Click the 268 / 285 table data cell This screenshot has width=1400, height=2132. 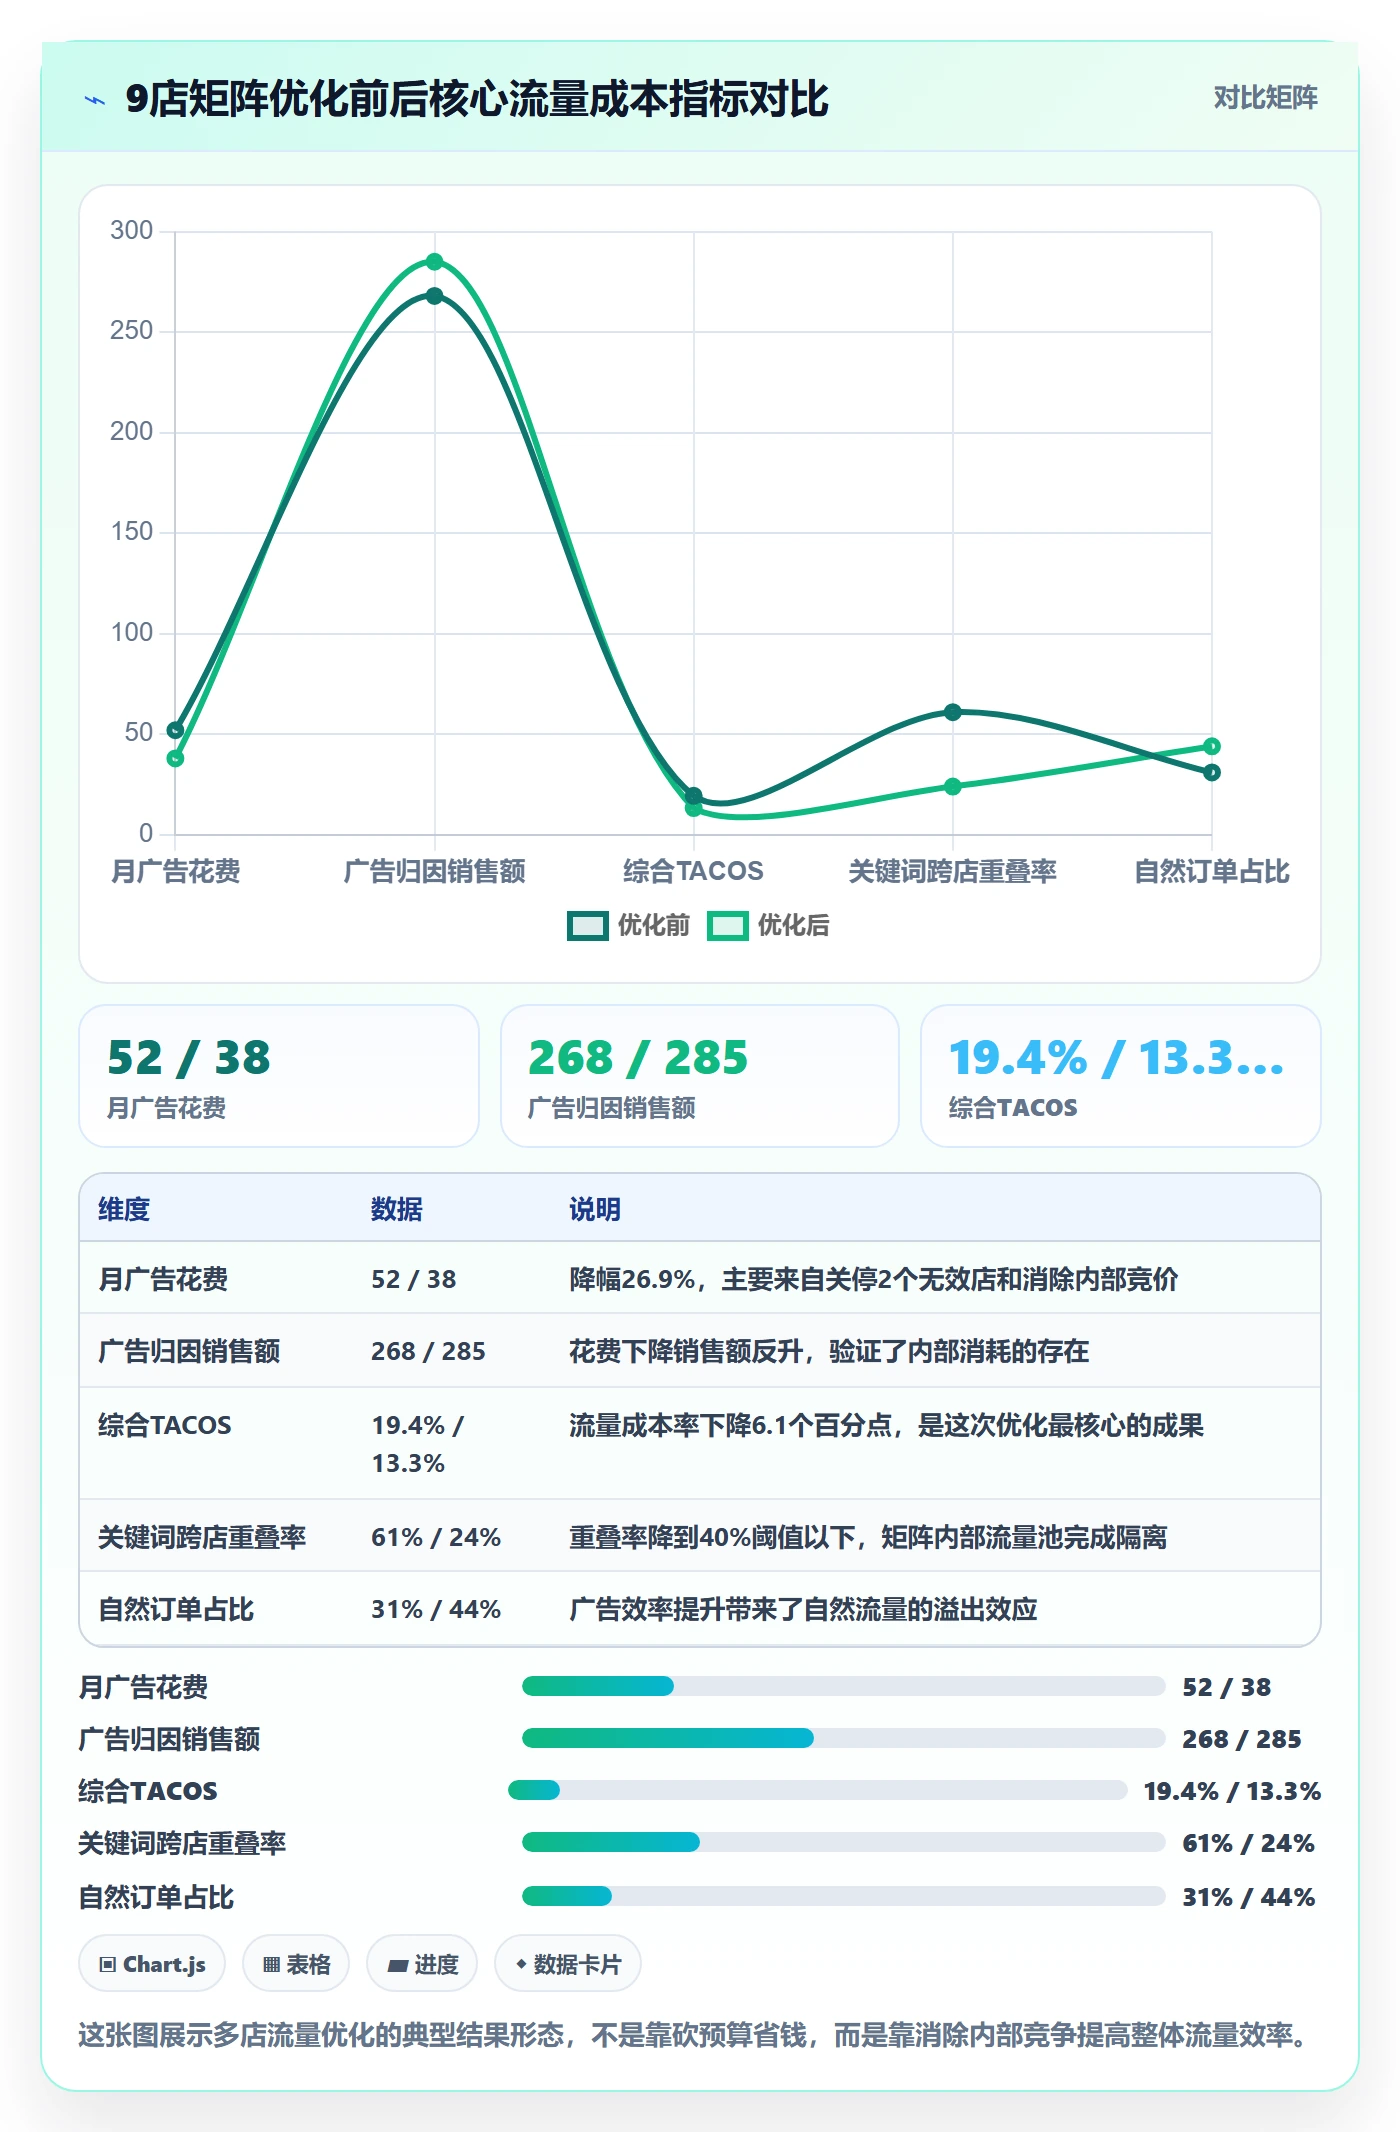tap(428, 1352)
